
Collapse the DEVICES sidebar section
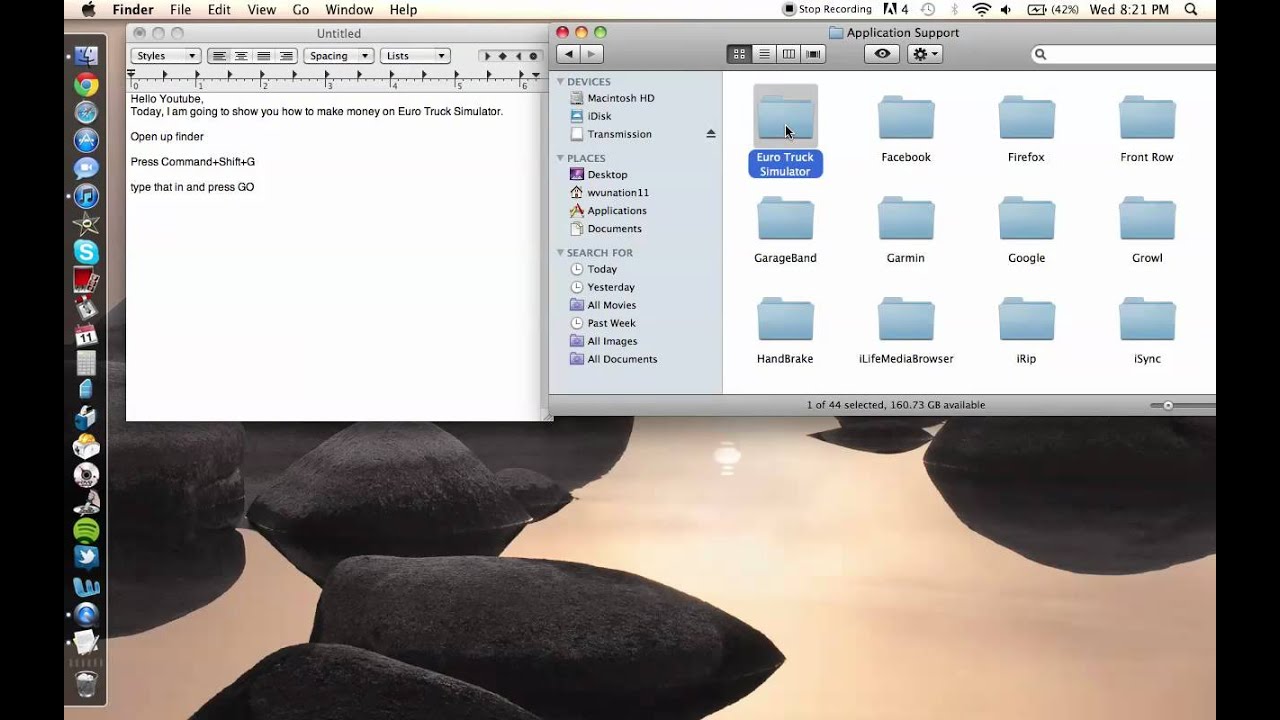[561, 82]
